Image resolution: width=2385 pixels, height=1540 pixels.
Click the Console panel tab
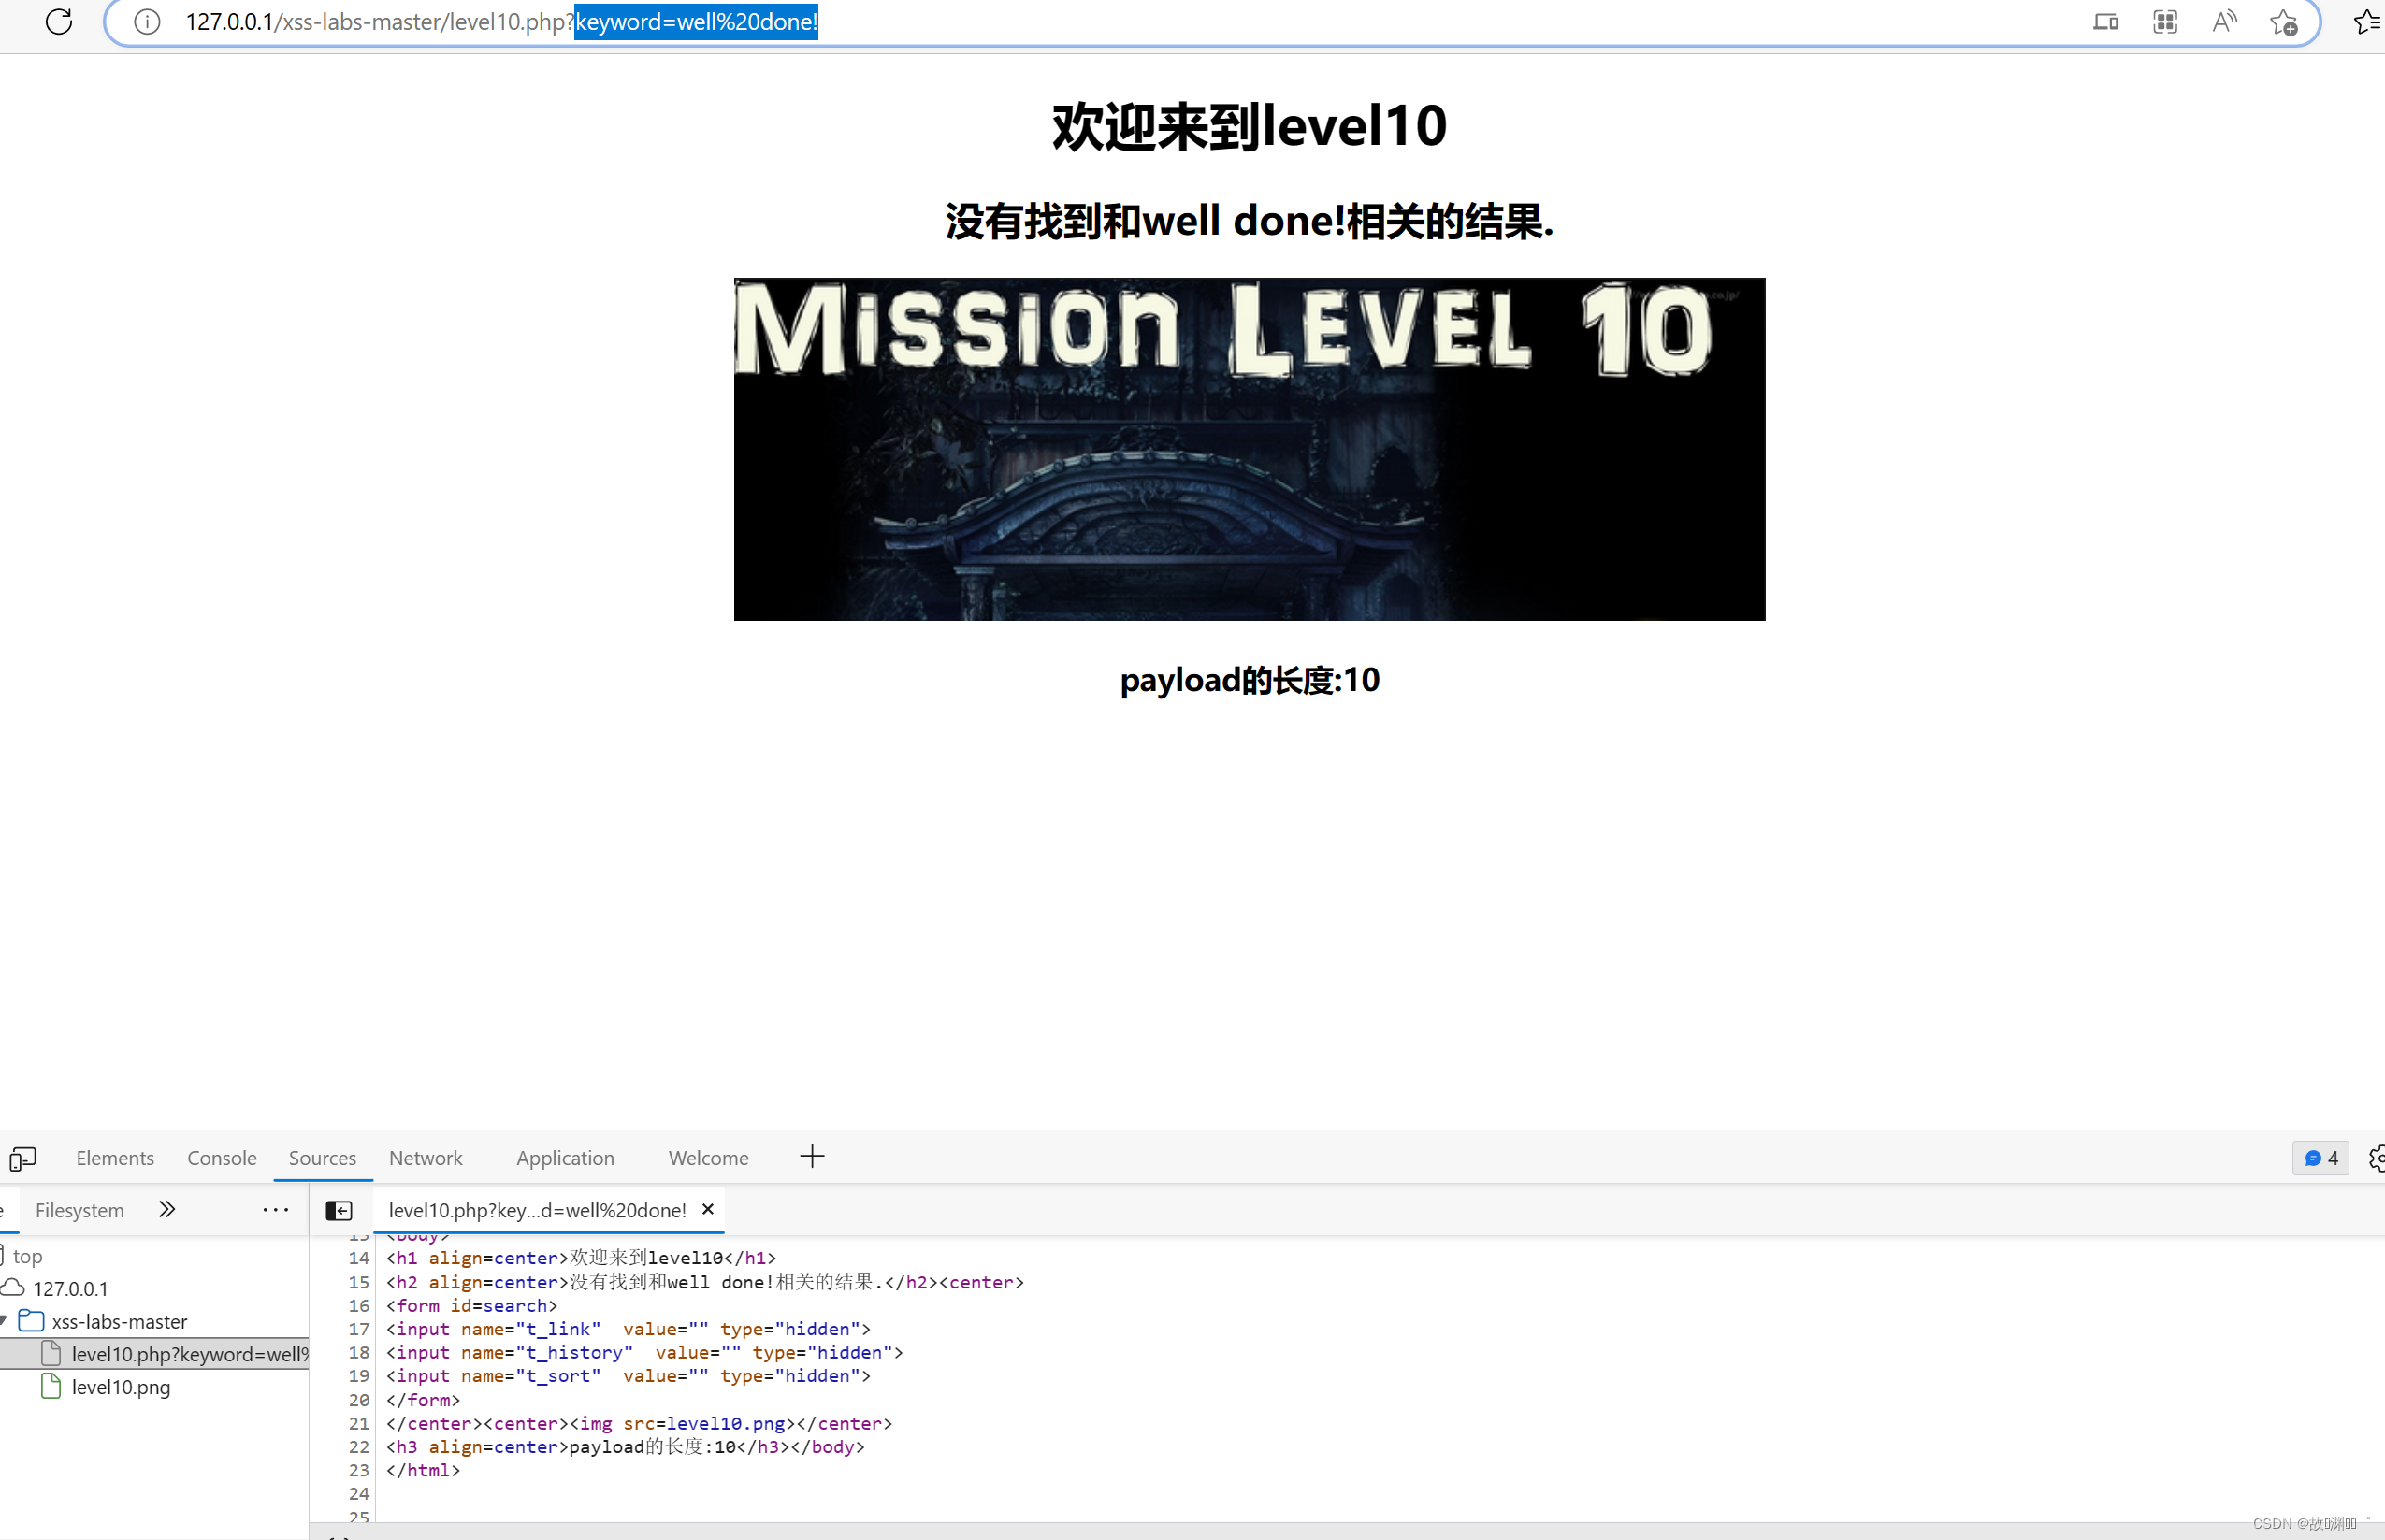coord(223,1156)
